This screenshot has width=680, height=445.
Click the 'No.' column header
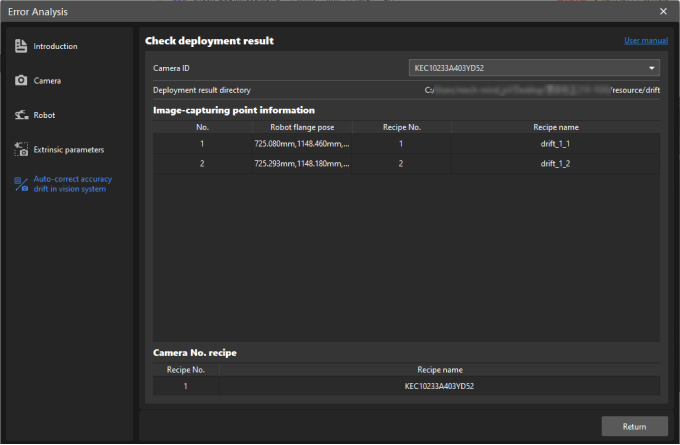[203, 127]
